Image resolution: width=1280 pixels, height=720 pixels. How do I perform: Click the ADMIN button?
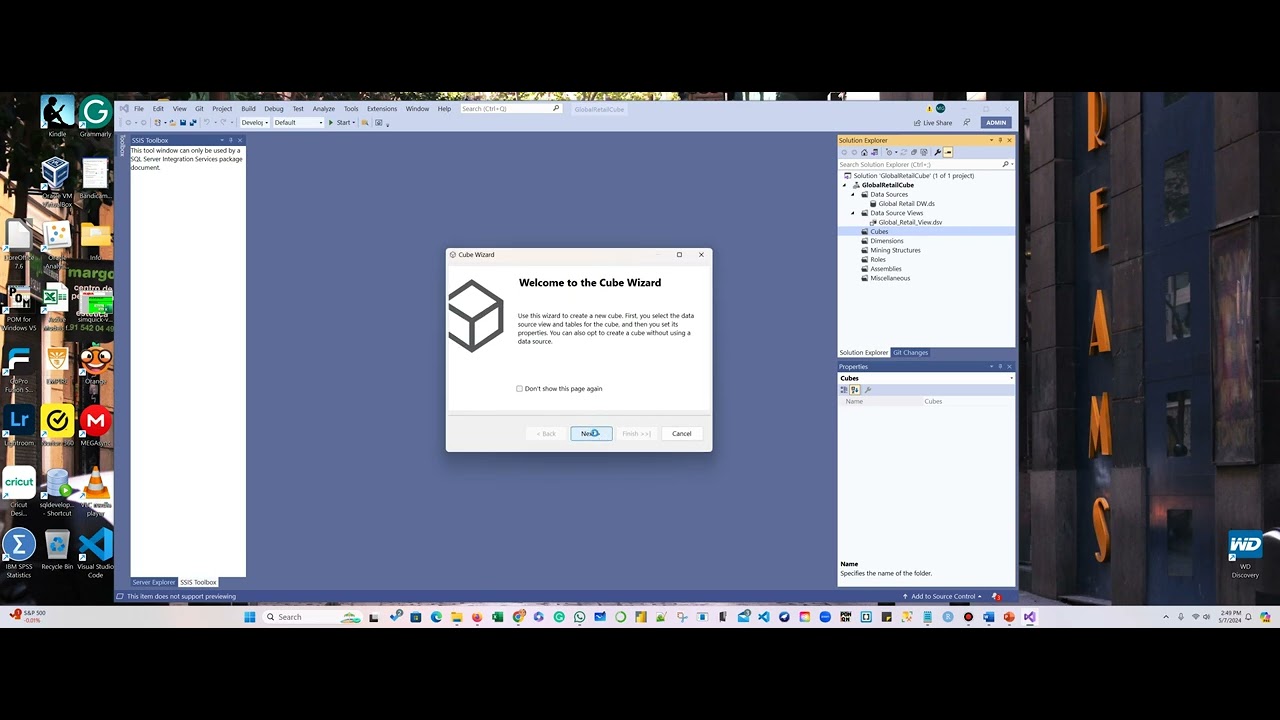(x=996, y=122)
